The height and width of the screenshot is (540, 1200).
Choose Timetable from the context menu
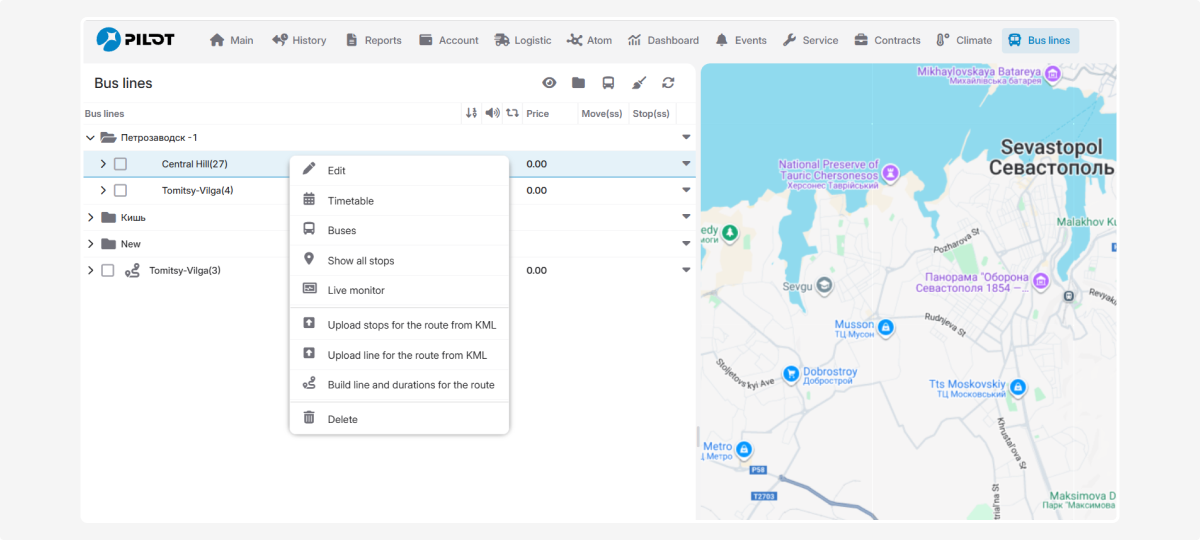pyautogui.click(x=350, y=201)
